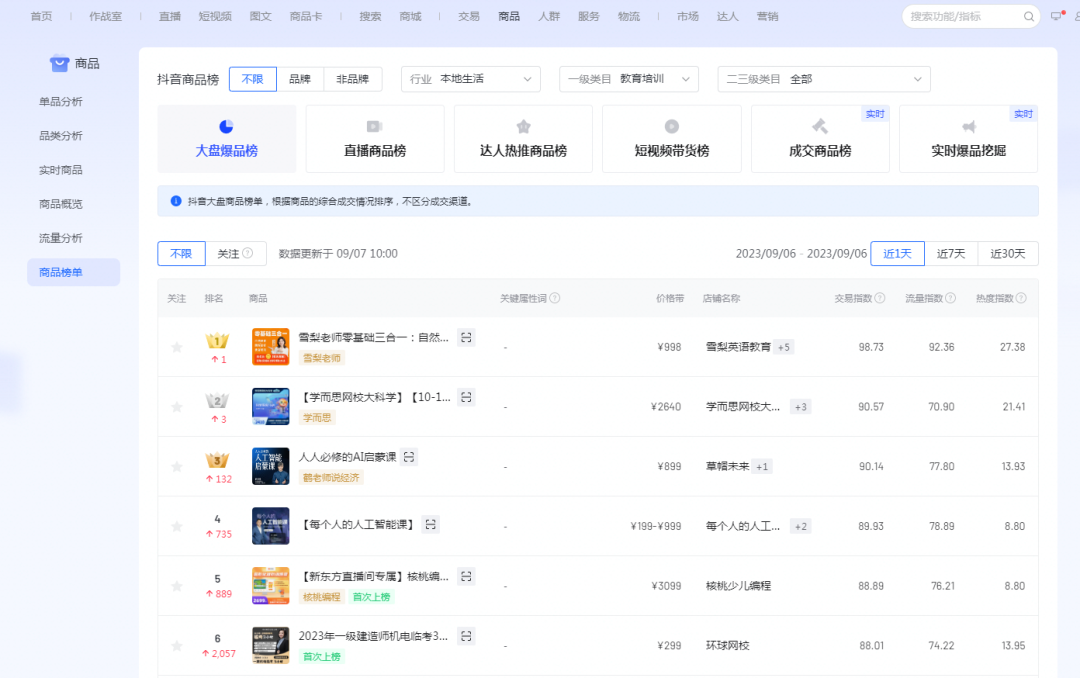The width and height of the screenshot is (1080, 678).
Task: Favorite the 每个人的人工智能课 star
Action: pyautogui.click(x=177, y=526)
